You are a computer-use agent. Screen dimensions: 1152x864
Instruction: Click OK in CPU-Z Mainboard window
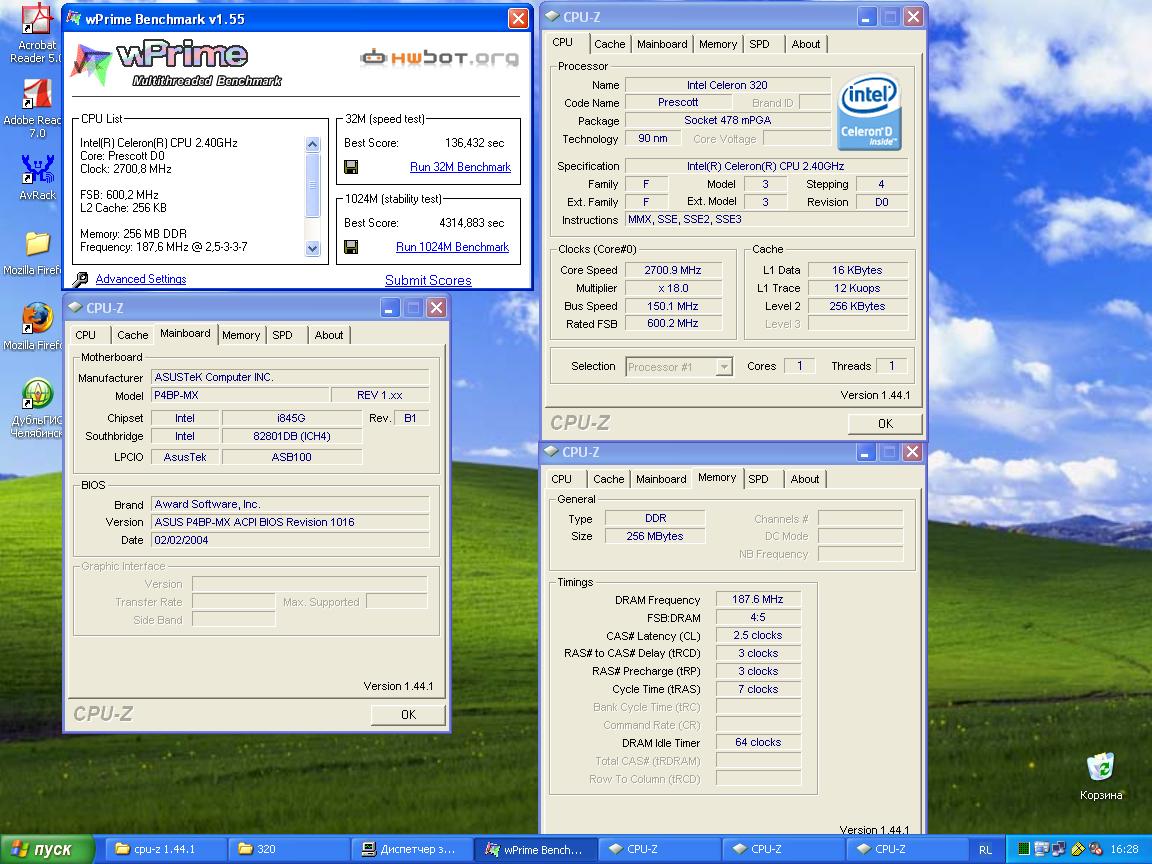tap(408, 715)
